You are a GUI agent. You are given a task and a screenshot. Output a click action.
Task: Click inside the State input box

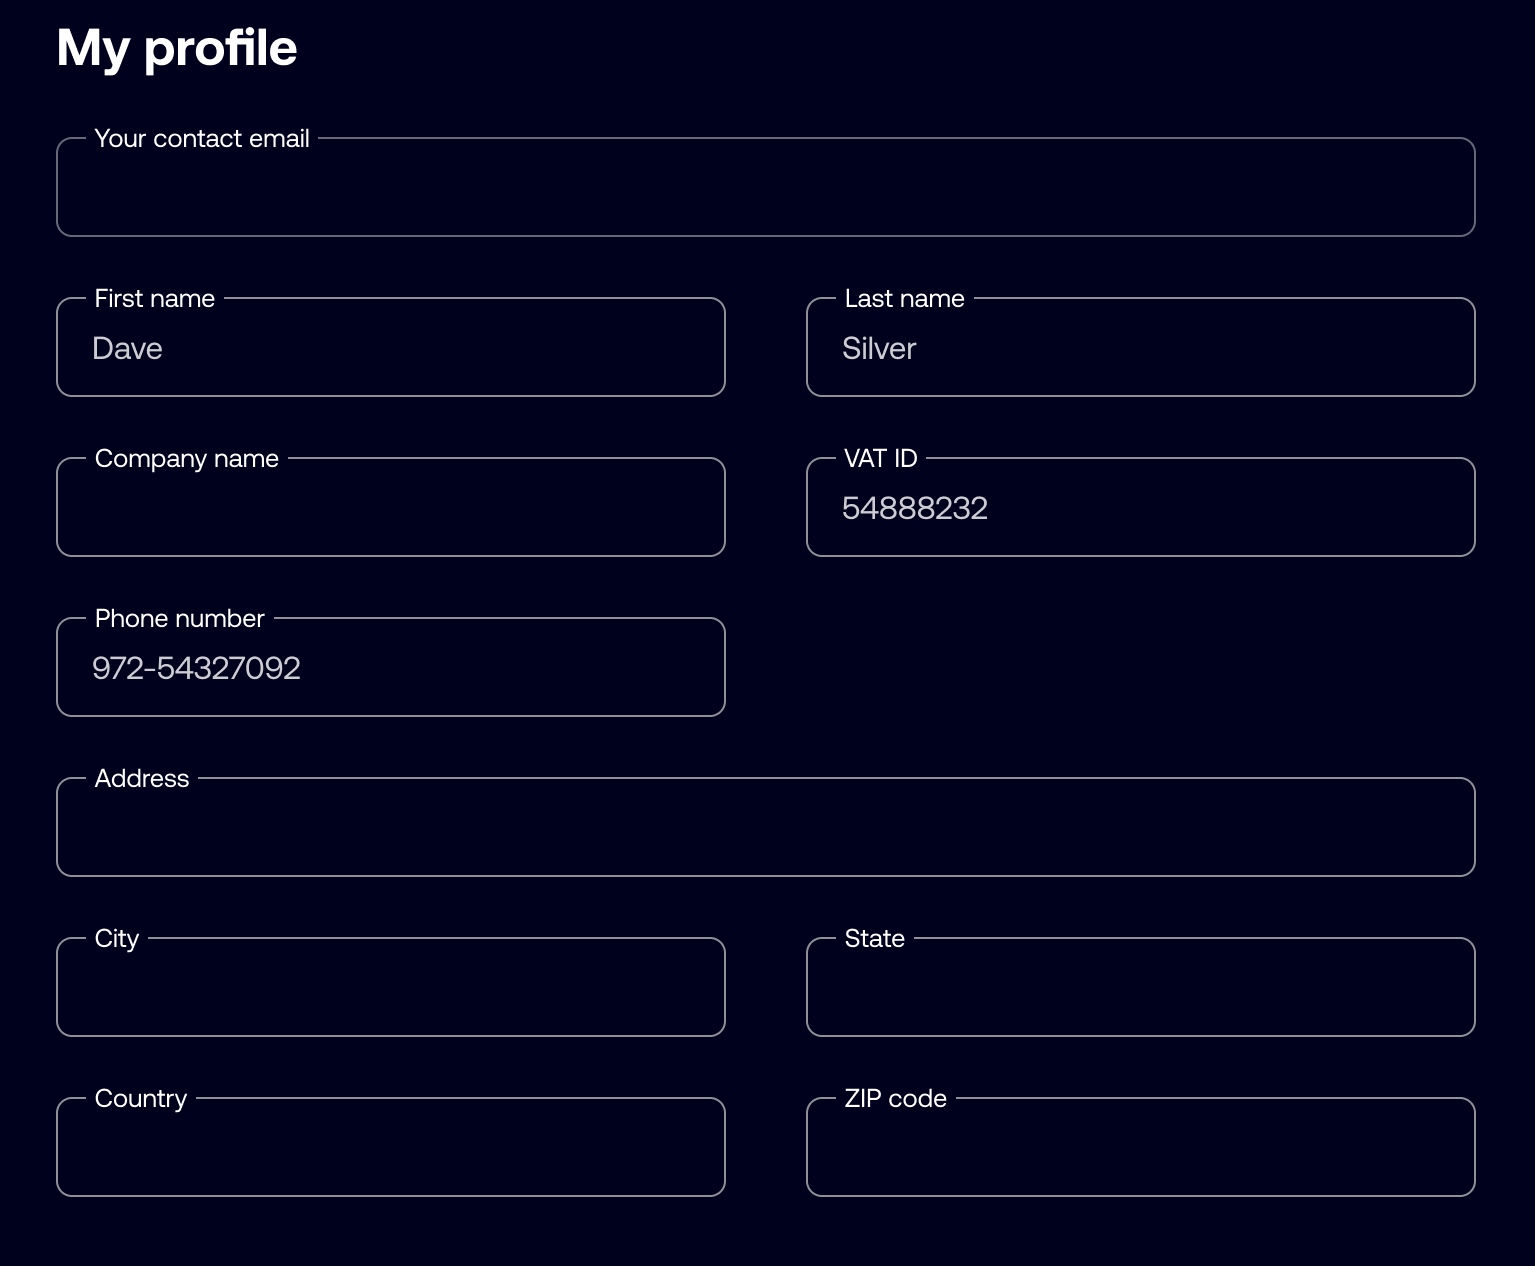[x=1141, y=987]
